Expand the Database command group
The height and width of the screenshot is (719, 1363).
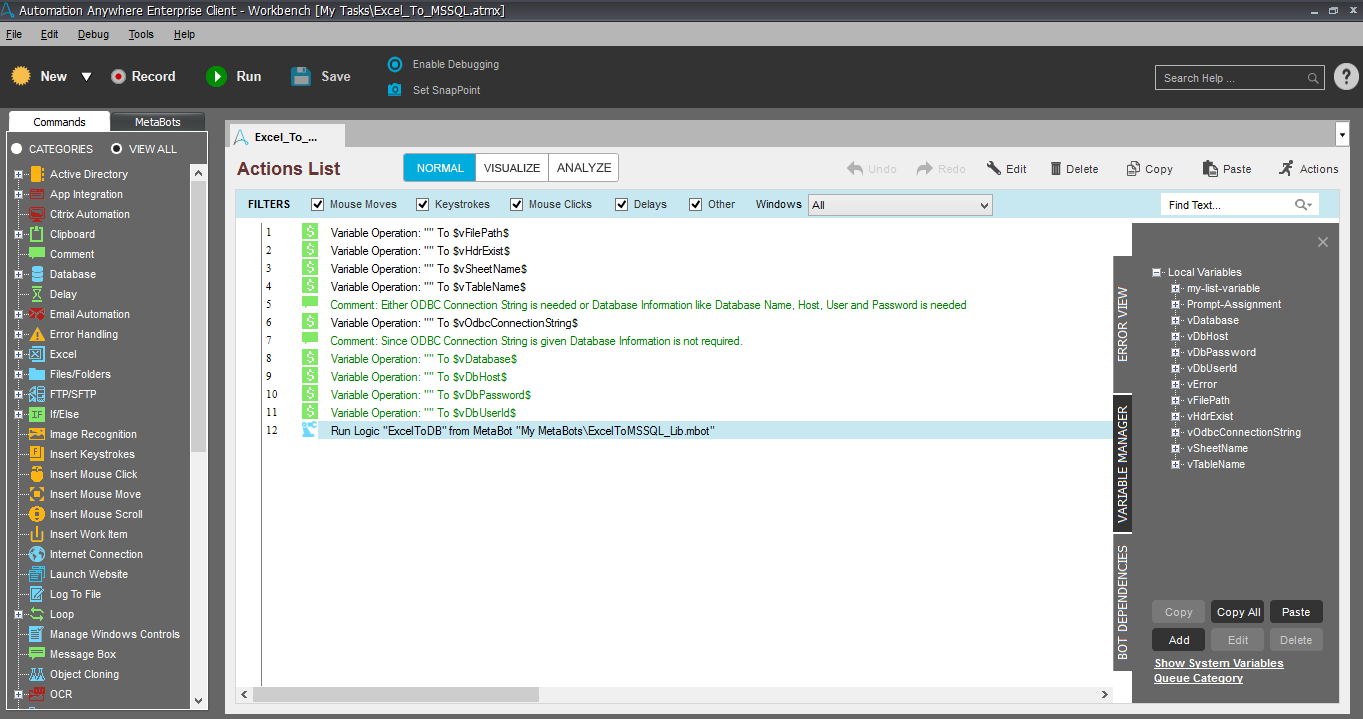[18, 274]
